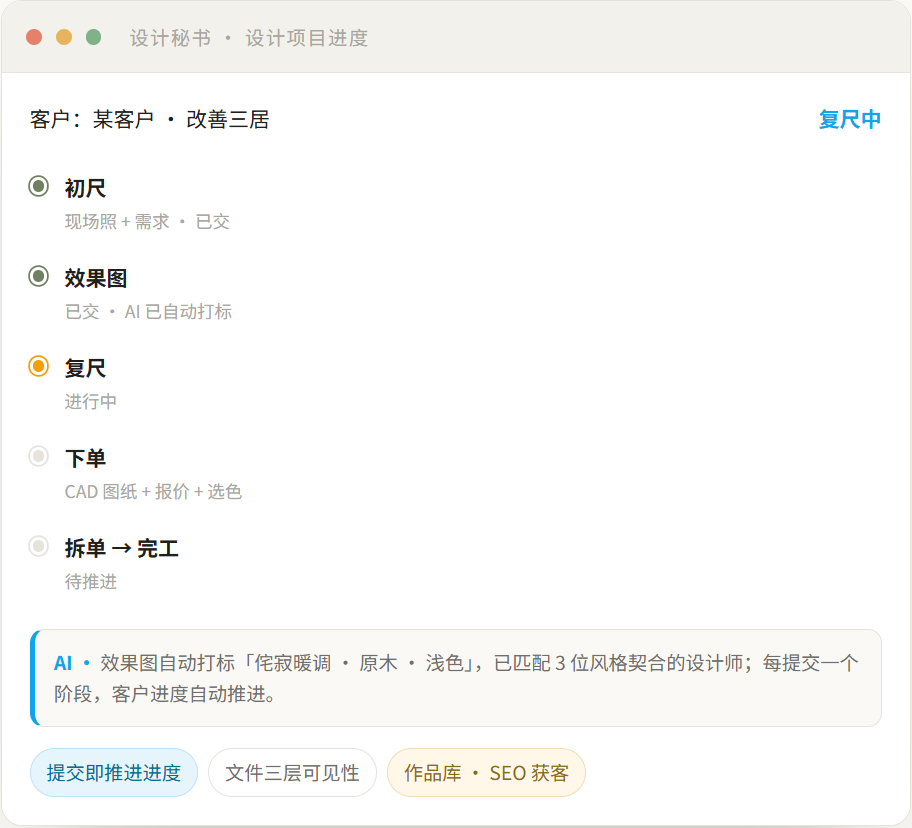
Task: Click the green maximize window dot
Action: (94, 37)
